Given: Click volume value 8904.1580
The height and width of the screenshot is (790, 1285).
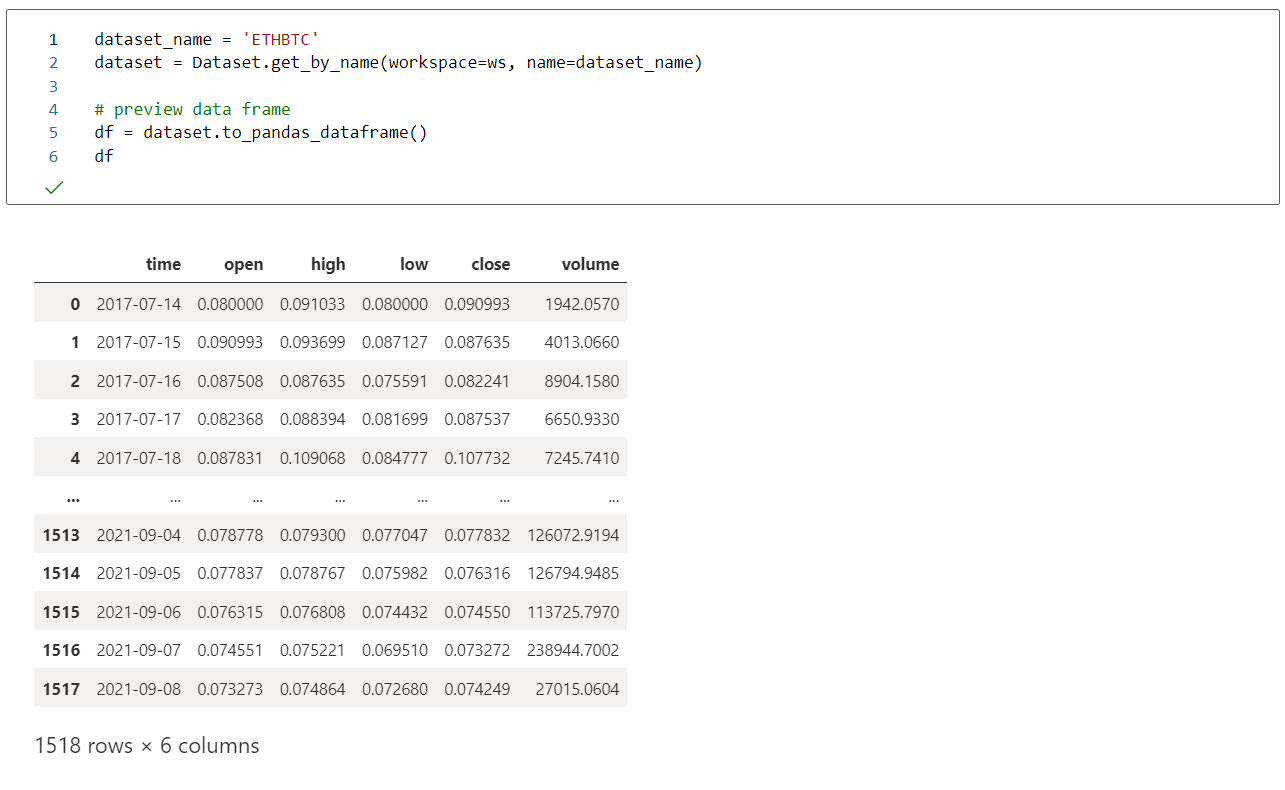Looking at the screenshot, I should pyautogui.click(x=582, y=380).
